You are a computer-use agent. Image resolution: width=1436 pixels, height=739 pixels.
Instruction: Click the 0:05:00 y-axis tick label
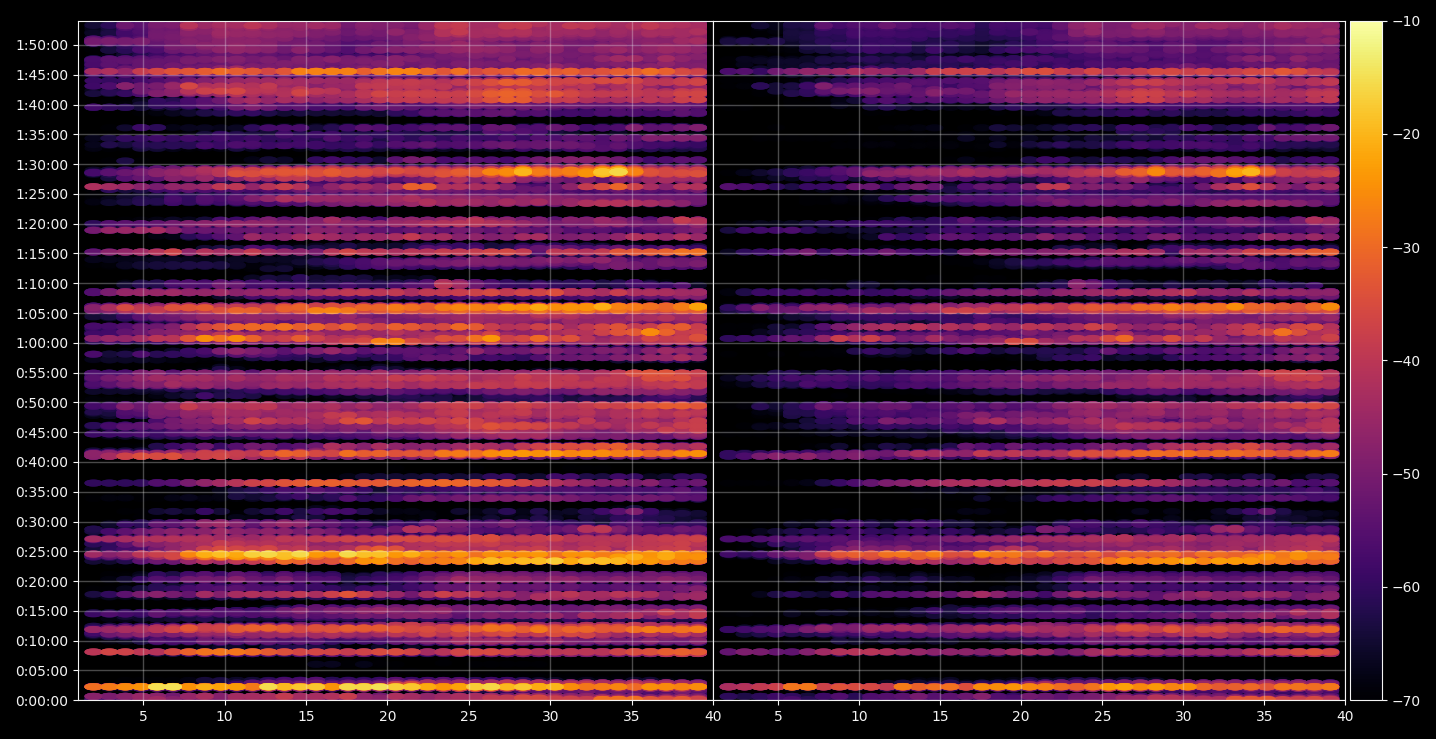[x=42, y=671]
